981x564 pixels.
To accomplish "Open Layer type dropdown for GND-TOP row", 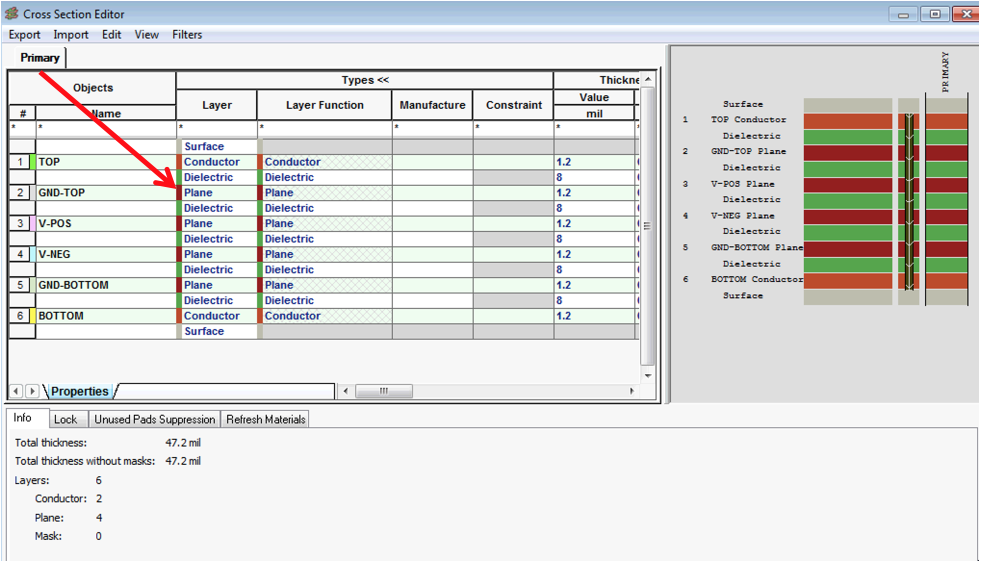I will point(216,193).
